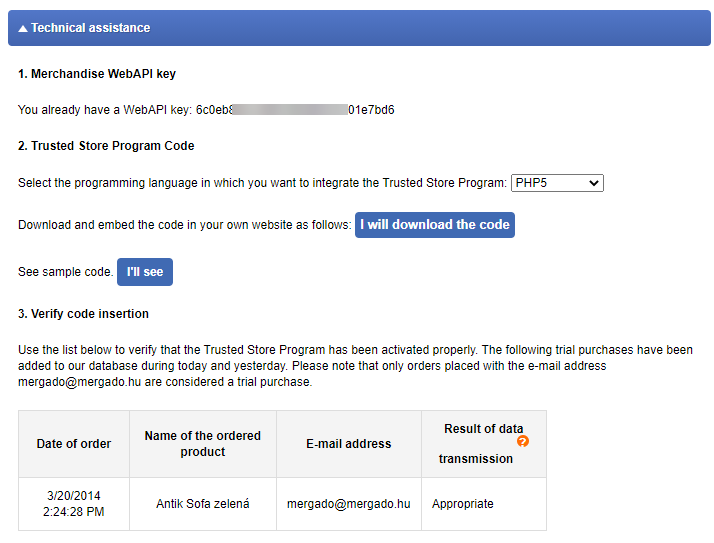
Task: Click the See sample code label
Action: click(65, 272)
